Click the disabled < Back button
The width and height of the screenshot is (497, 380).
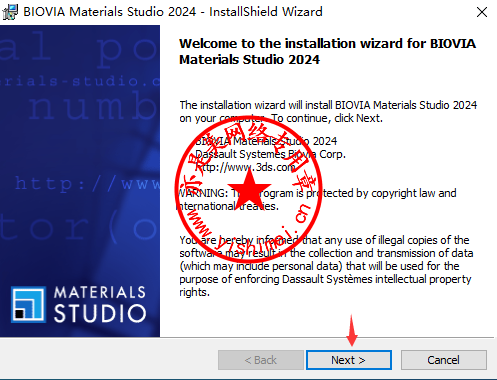click(x=261, y=360)
